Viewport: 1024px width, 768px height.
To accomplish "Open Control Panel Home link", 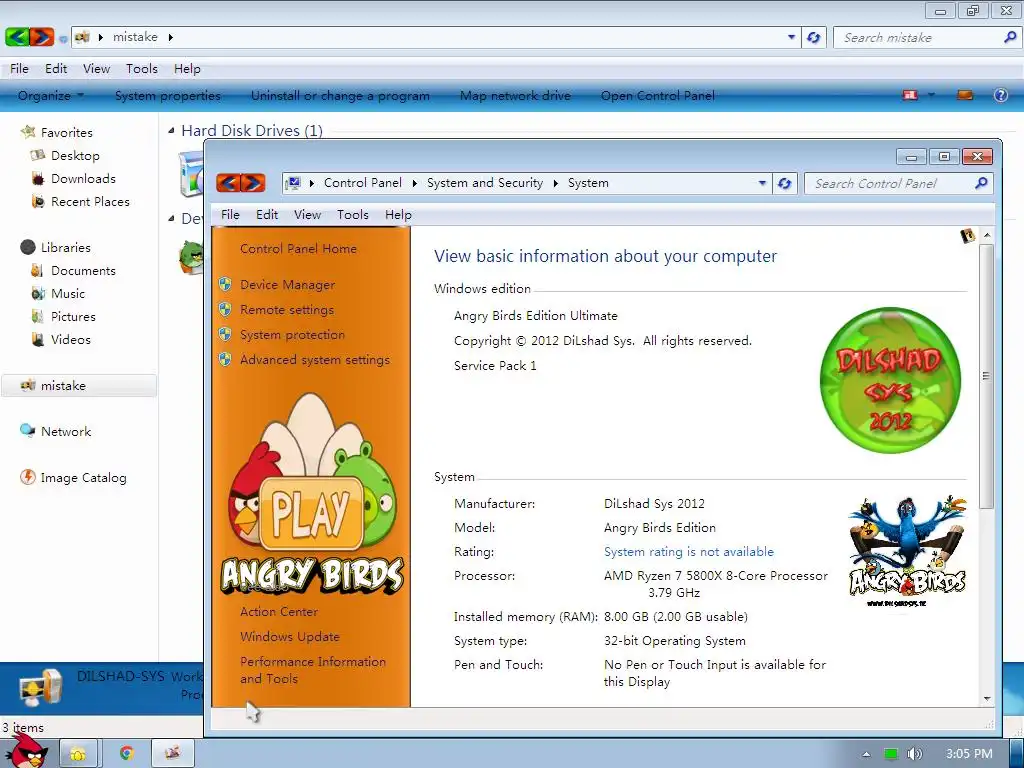I will (x=298, y=249).
